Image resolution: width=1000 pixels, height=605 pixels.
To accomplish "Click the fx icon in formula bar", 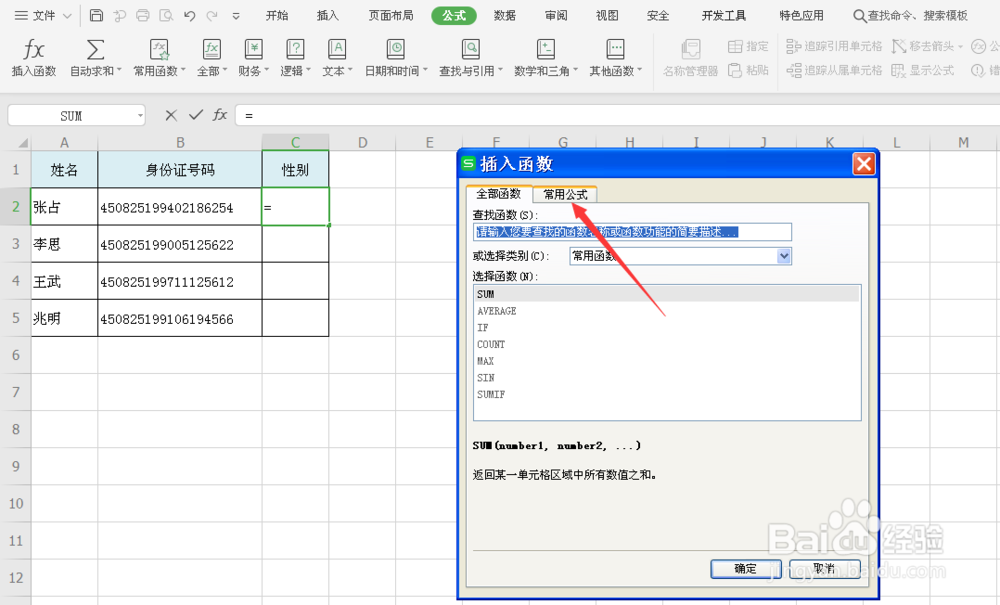I will click(220, 115).
